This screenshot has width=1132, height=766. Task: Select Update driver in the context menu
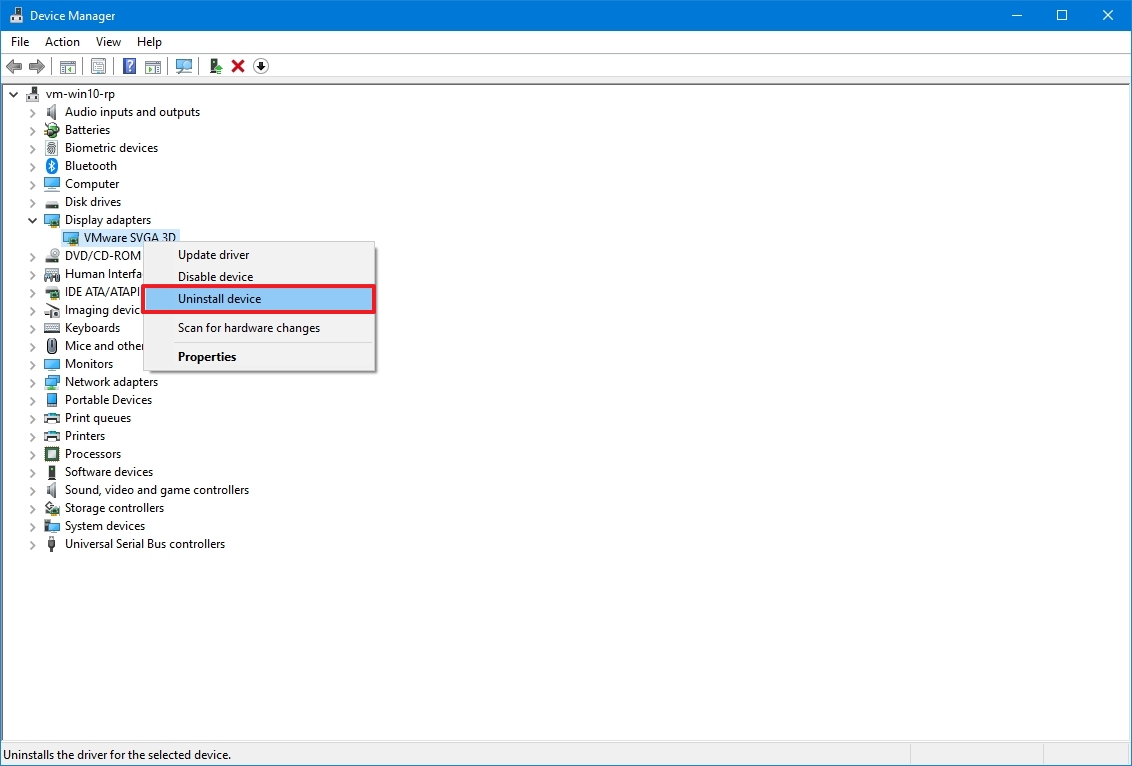(211, 254)
